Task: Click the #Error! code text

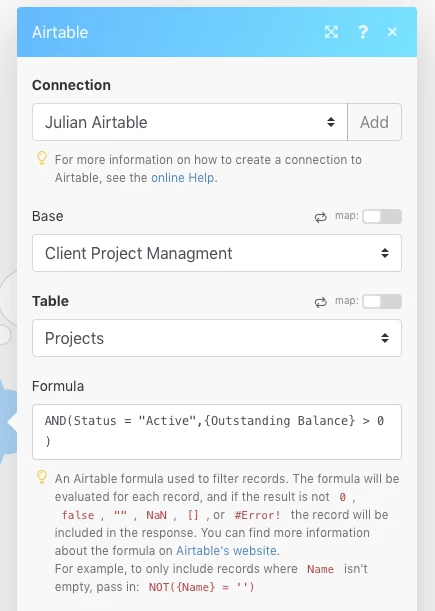Action: [x=257, y=515]
